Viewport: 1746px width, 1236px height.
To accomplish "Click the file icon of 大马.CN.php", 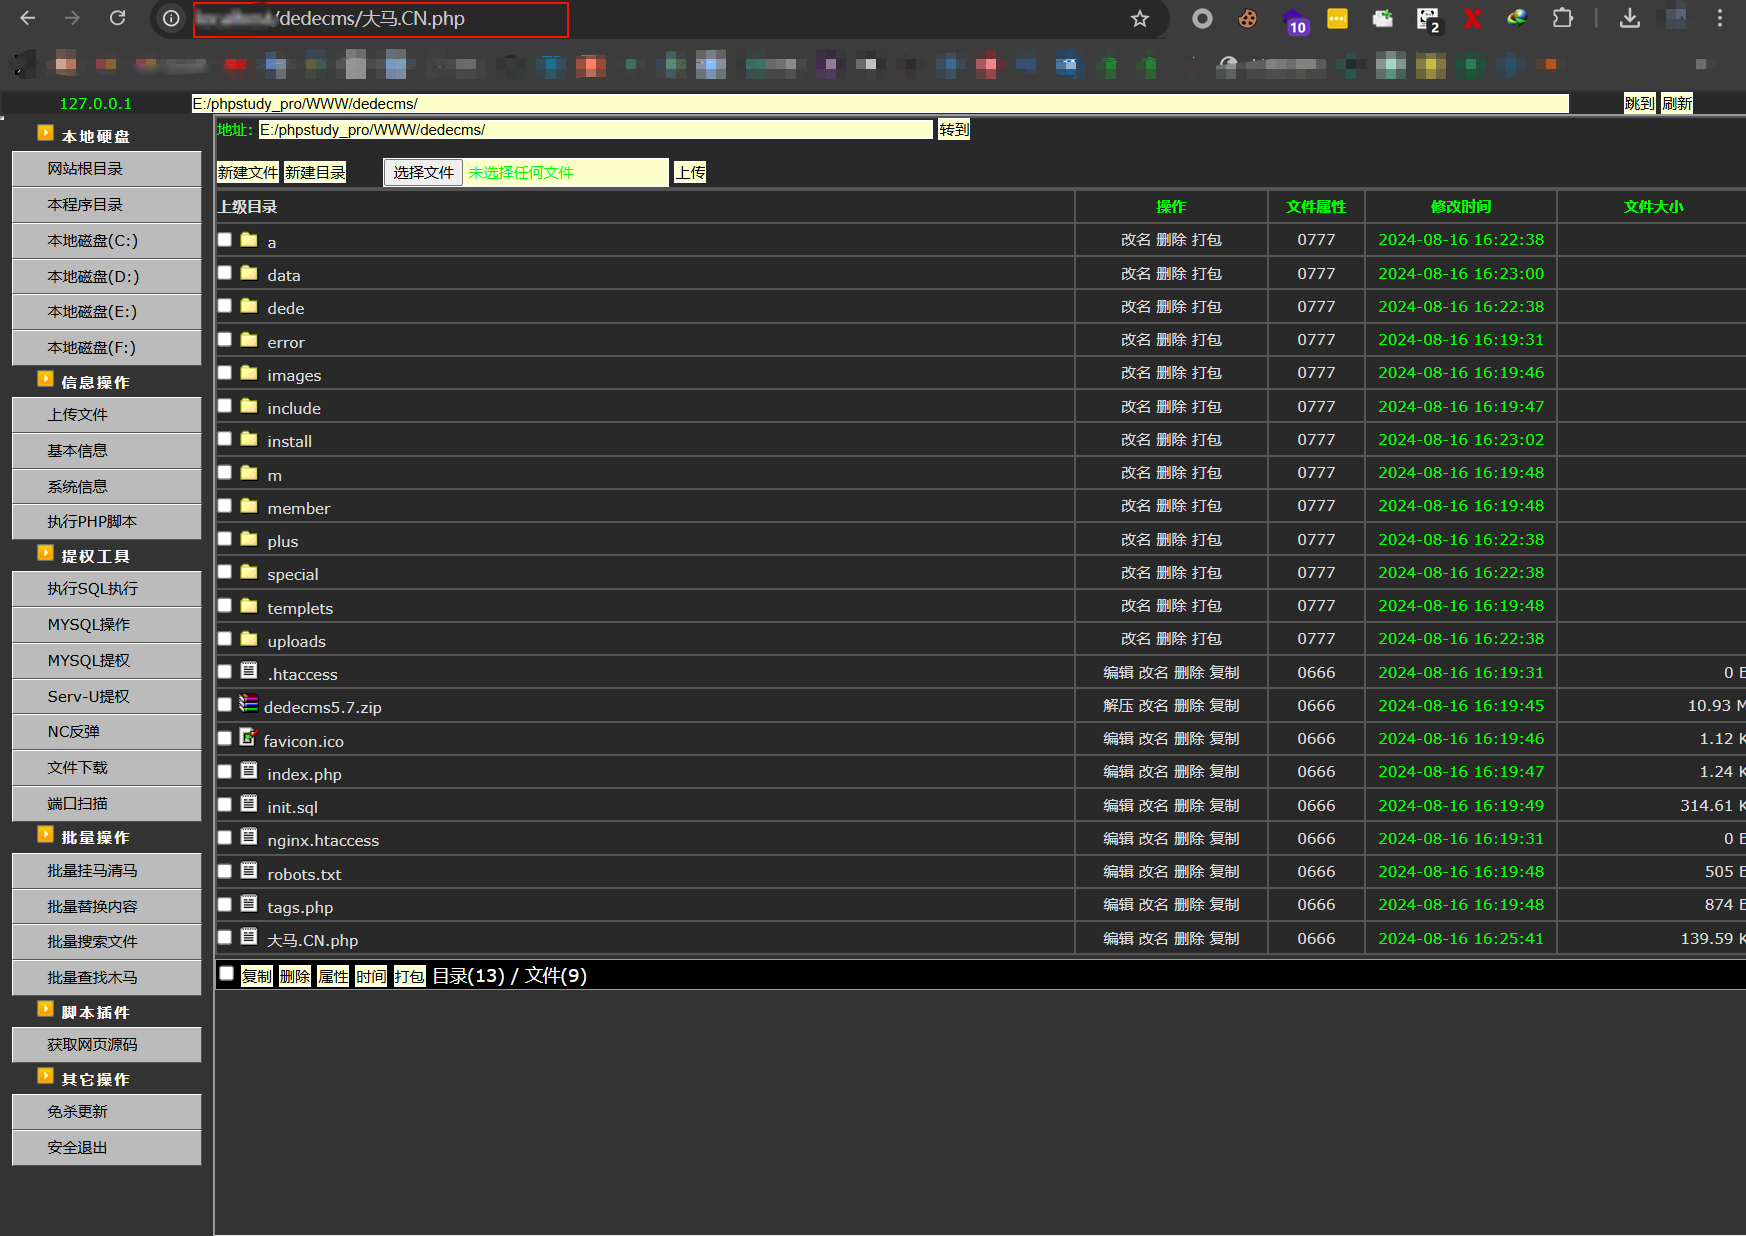I will [x=249, y=937].
